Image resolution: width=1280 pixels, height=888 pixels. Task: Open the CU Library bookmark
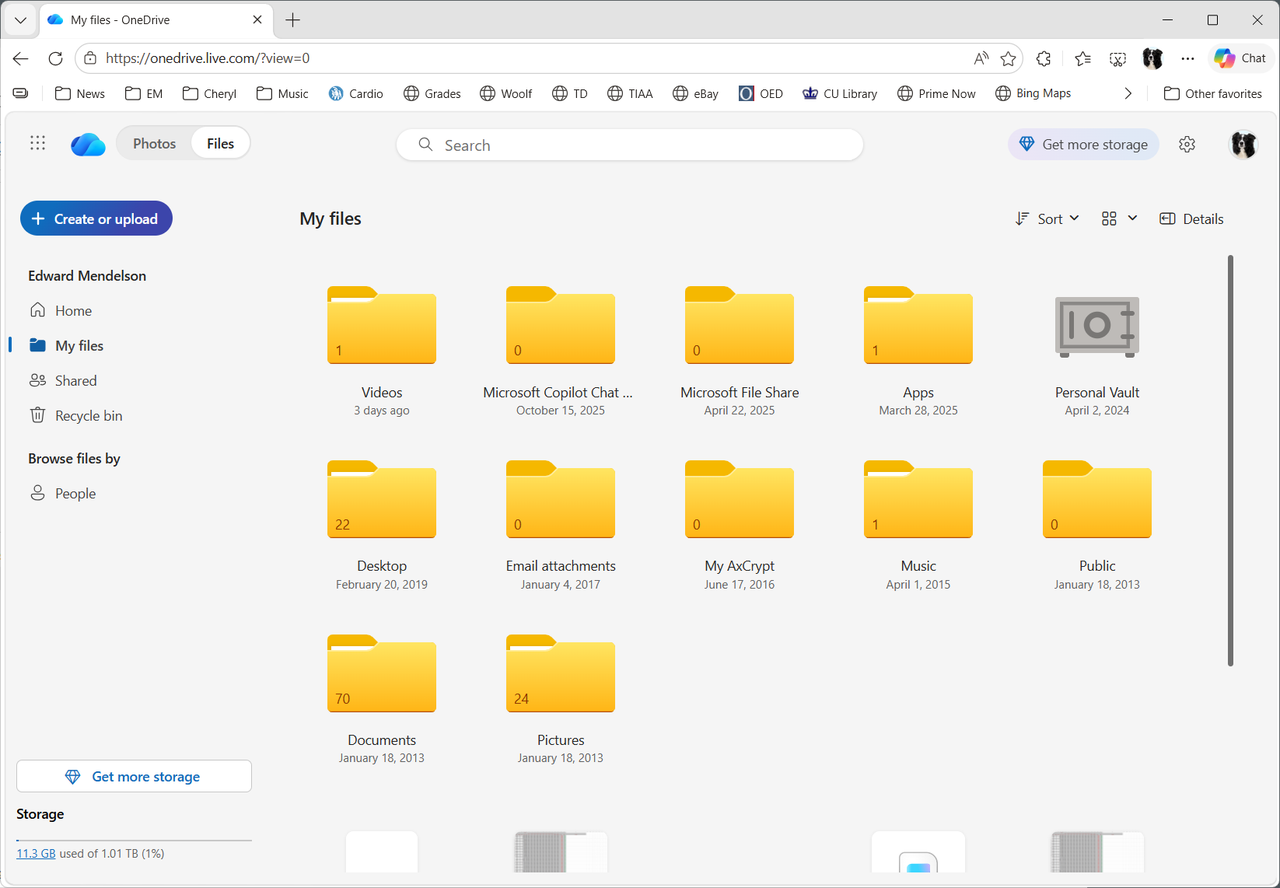839,93
